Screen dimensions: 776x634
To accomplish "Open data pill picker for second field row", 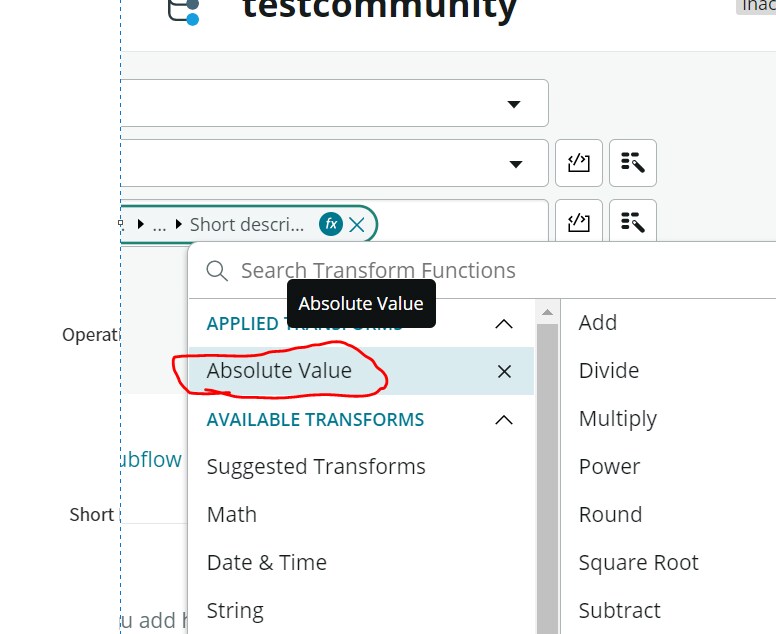I will [x=632, y=163].
